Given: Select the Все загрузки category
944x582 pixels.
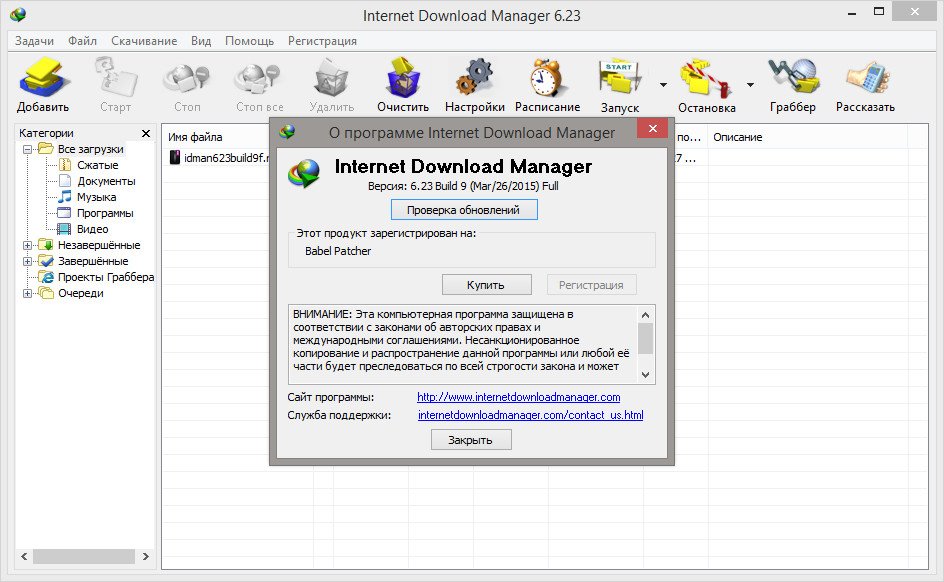Looking at the screenshot, I should coord(90,149).
